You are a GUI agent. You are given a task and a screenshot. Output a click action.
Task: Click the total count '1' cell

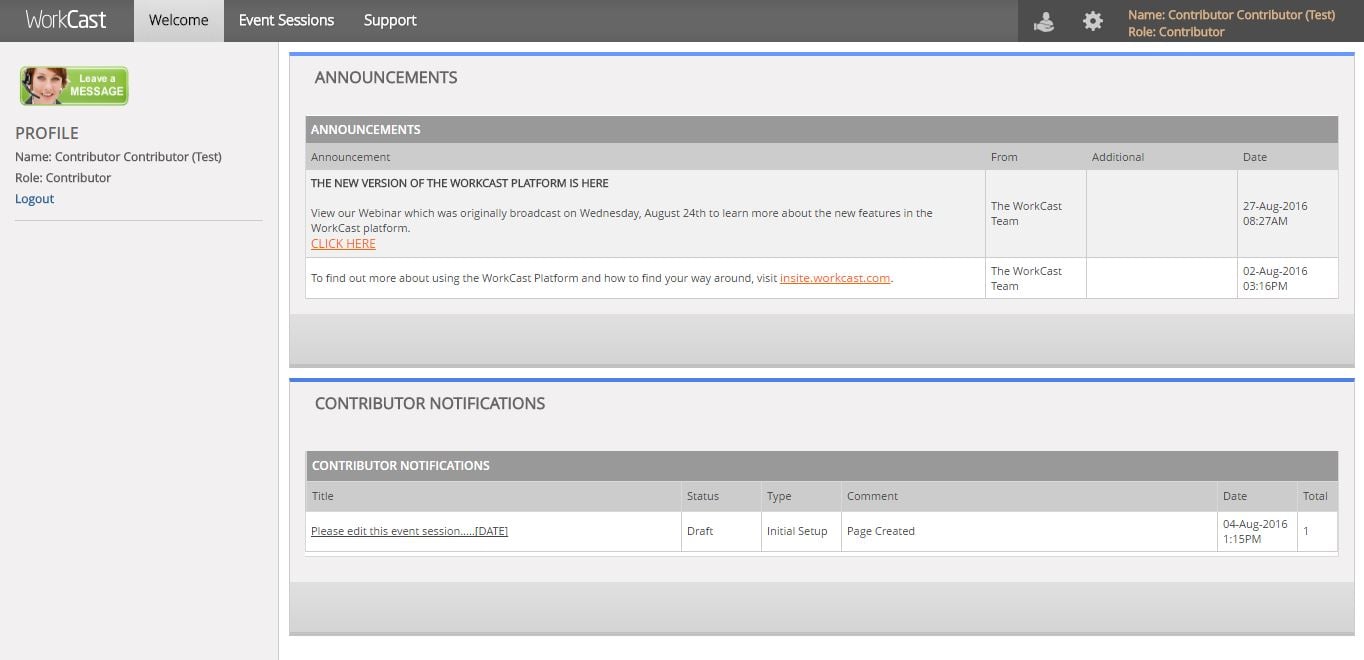pos(1317,531)
